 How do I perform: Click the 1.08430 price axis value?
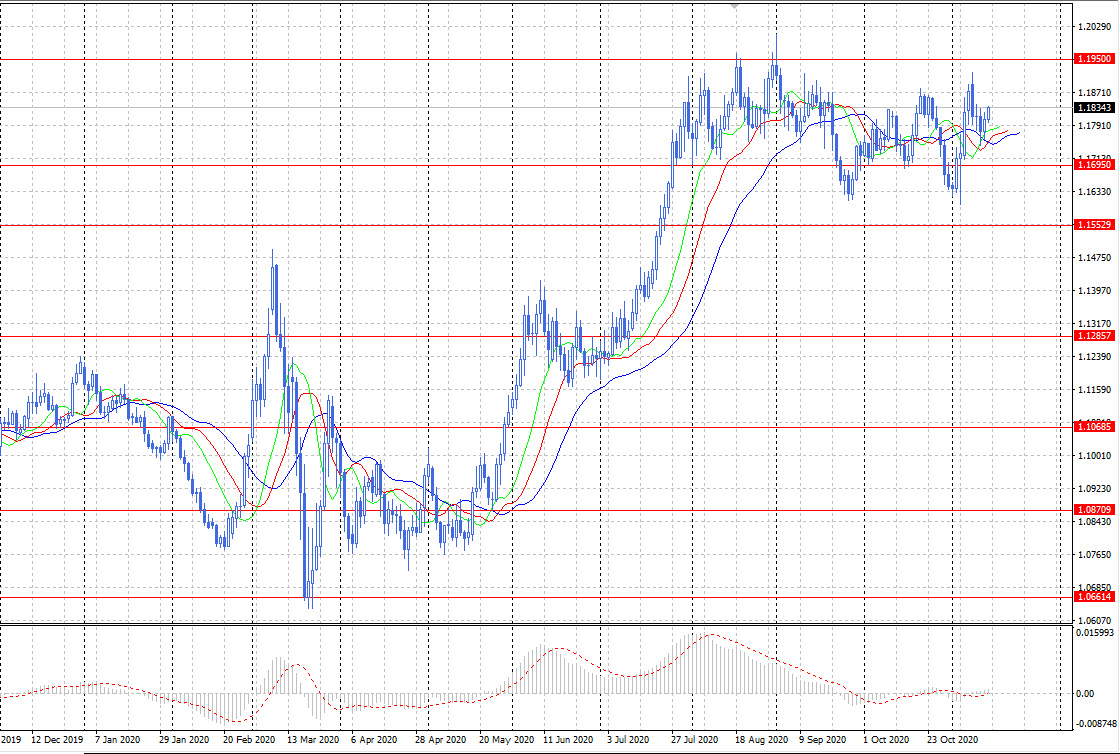point(1096,522)
